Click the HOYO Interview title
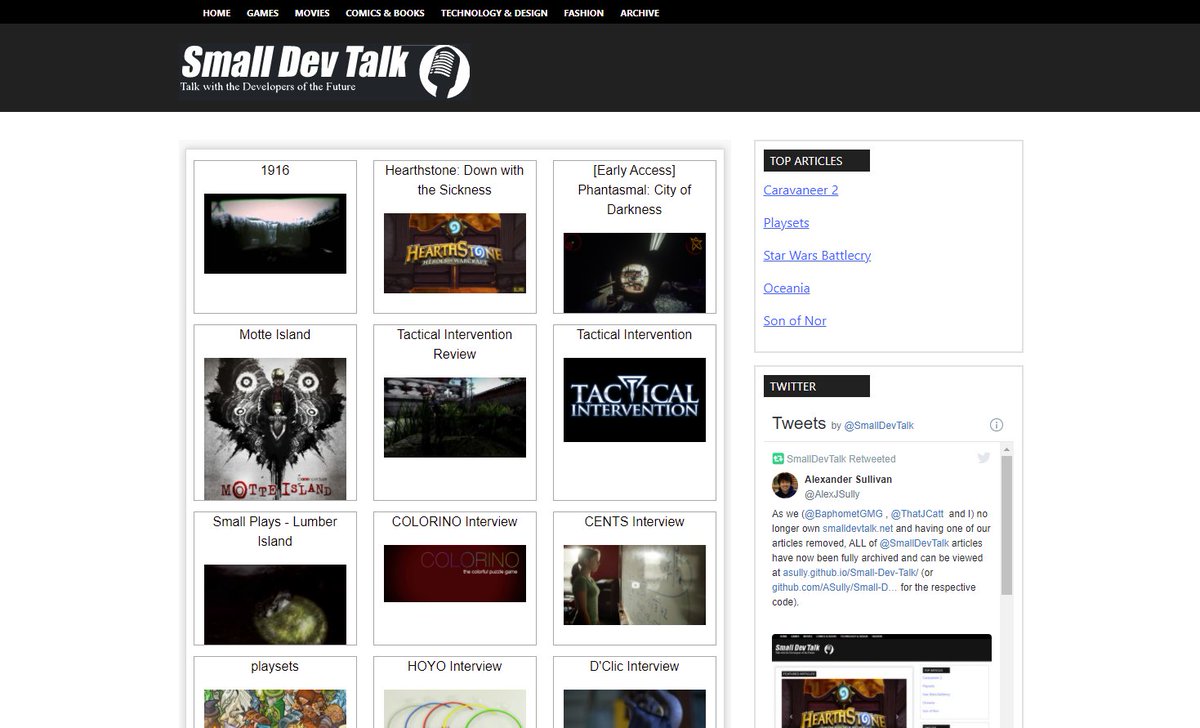 point(455,666)
